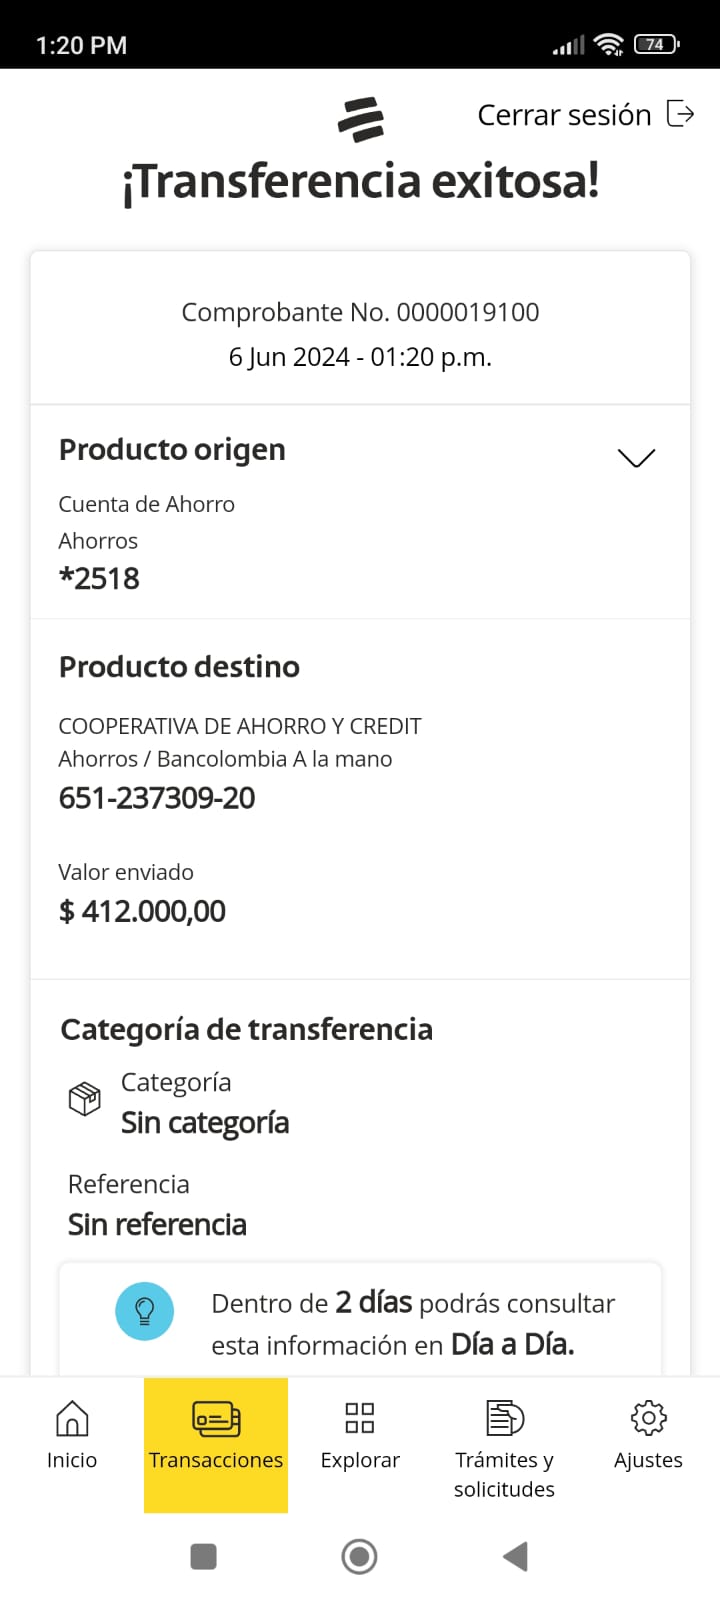Expand the Producto origen chevron
This screenshot has height=1600, width=720.
point(636,458)
